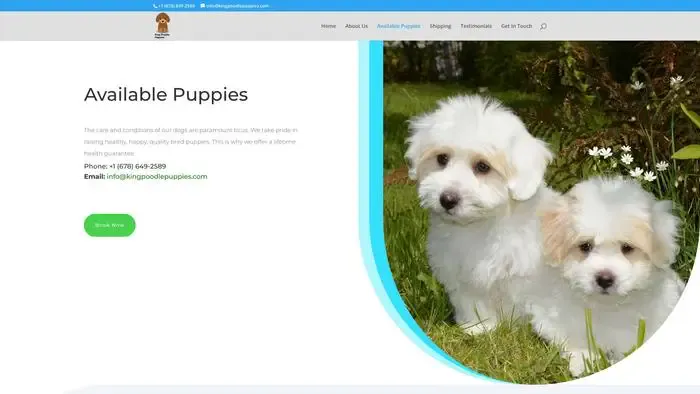Select the Available Puppies menu item
This screenshot has height=394, width=700.
(x=399, y=26)
